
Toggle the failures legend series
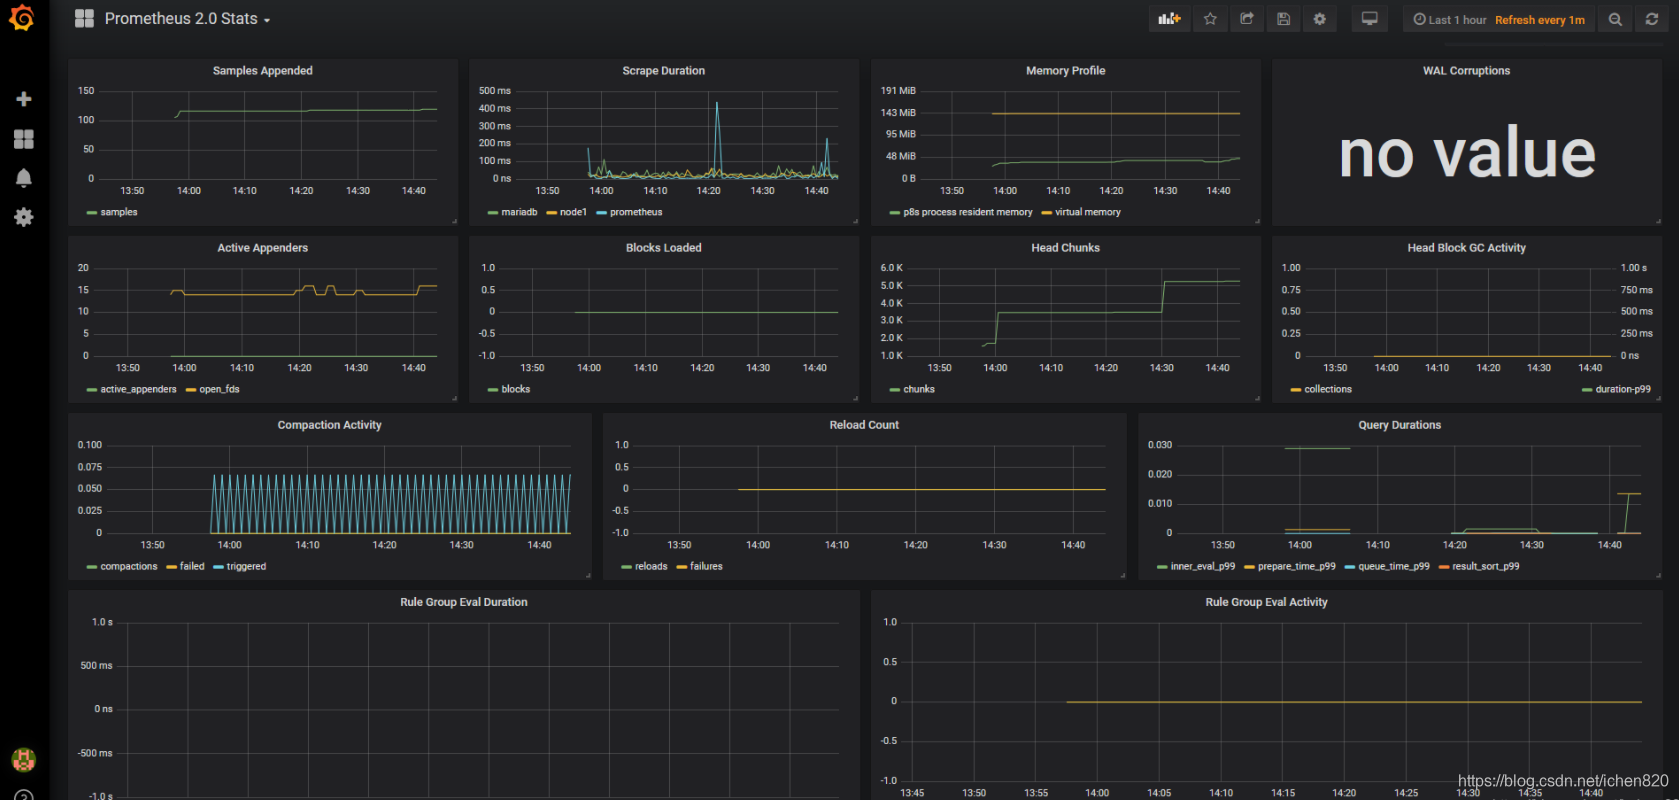click(706, 566)
